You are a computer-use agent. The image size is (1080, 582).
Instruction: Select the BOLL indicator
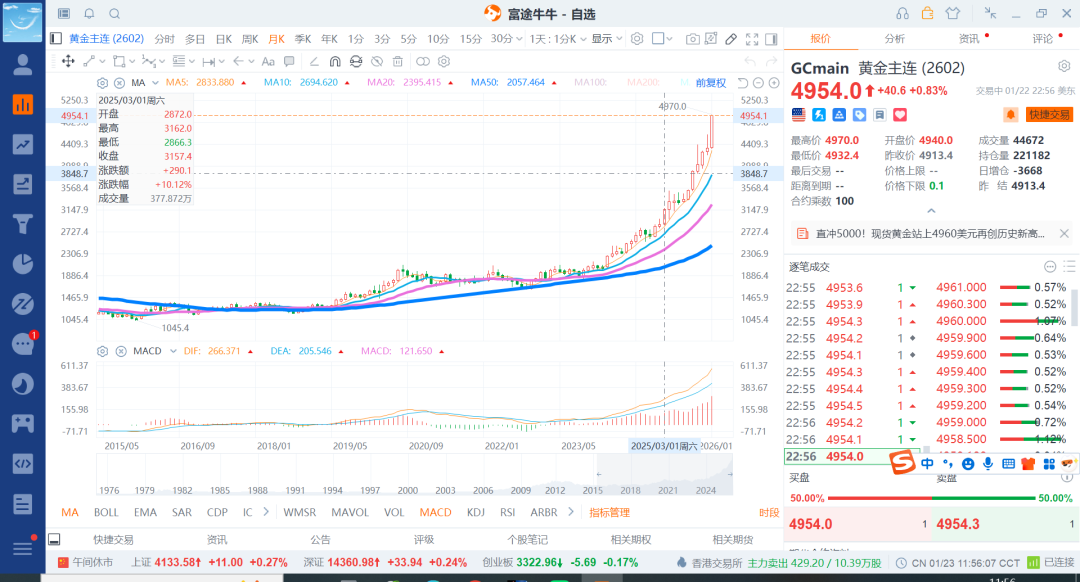point(106,512)
